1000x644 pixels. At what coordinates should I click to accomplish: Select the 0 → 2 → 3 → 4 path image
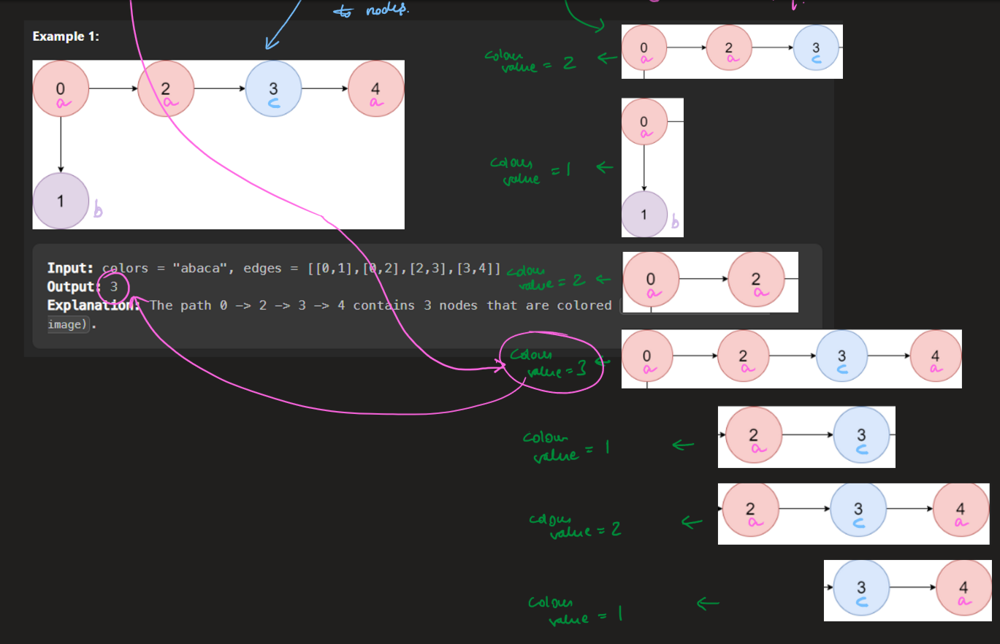(x=790, y=359)
